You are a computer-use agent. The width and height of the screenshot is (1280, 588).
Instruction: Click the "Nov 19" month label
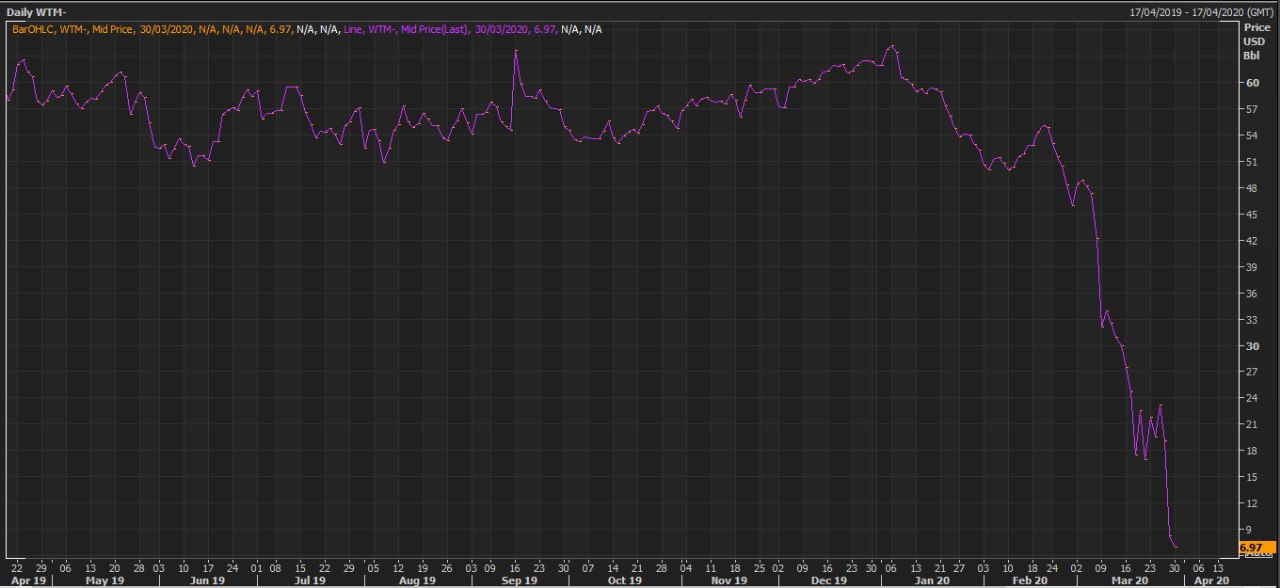[729, 580]
